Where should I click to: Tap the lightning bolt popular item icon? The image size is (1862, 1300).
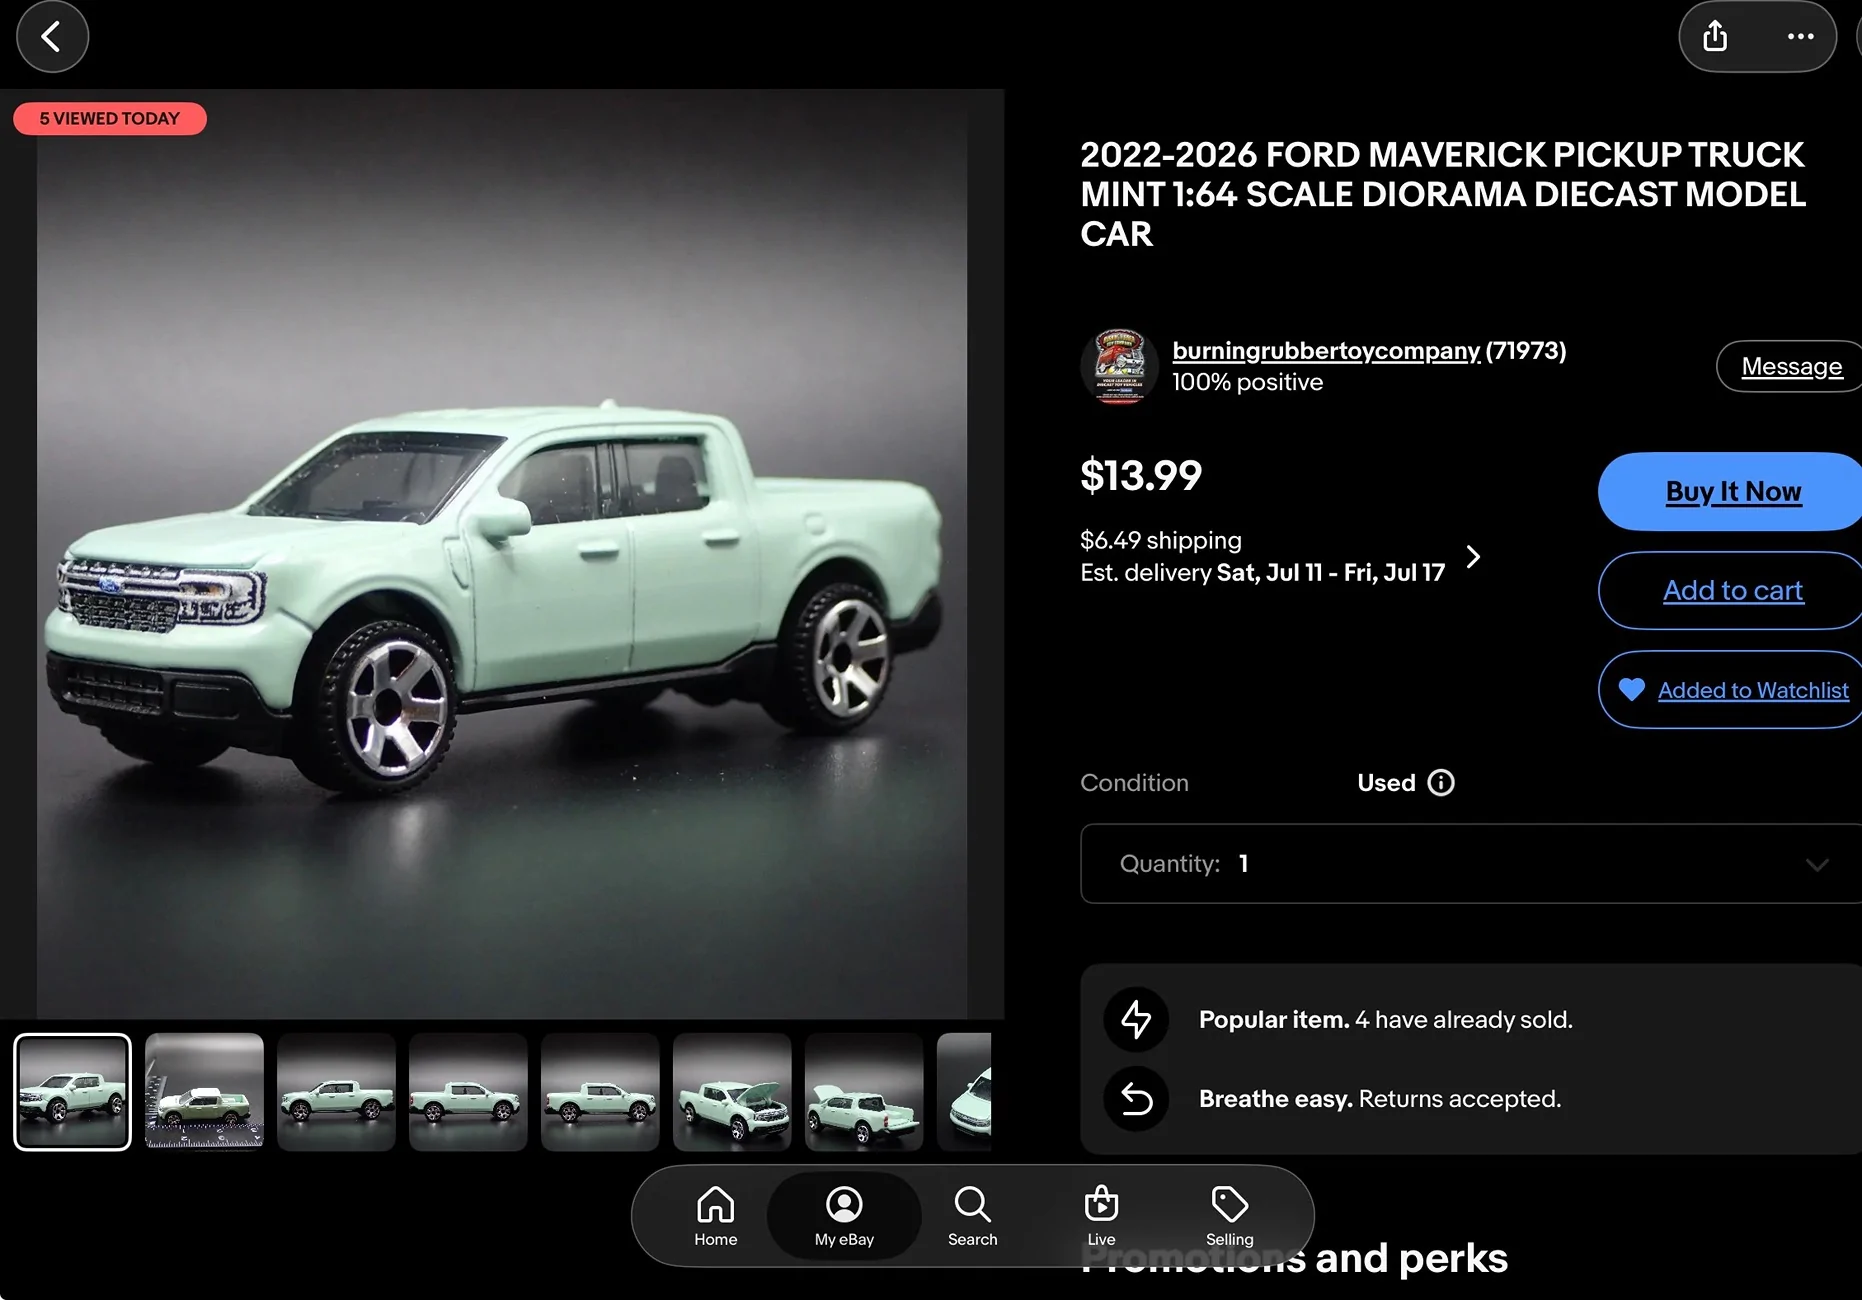pos(1136,1019)
